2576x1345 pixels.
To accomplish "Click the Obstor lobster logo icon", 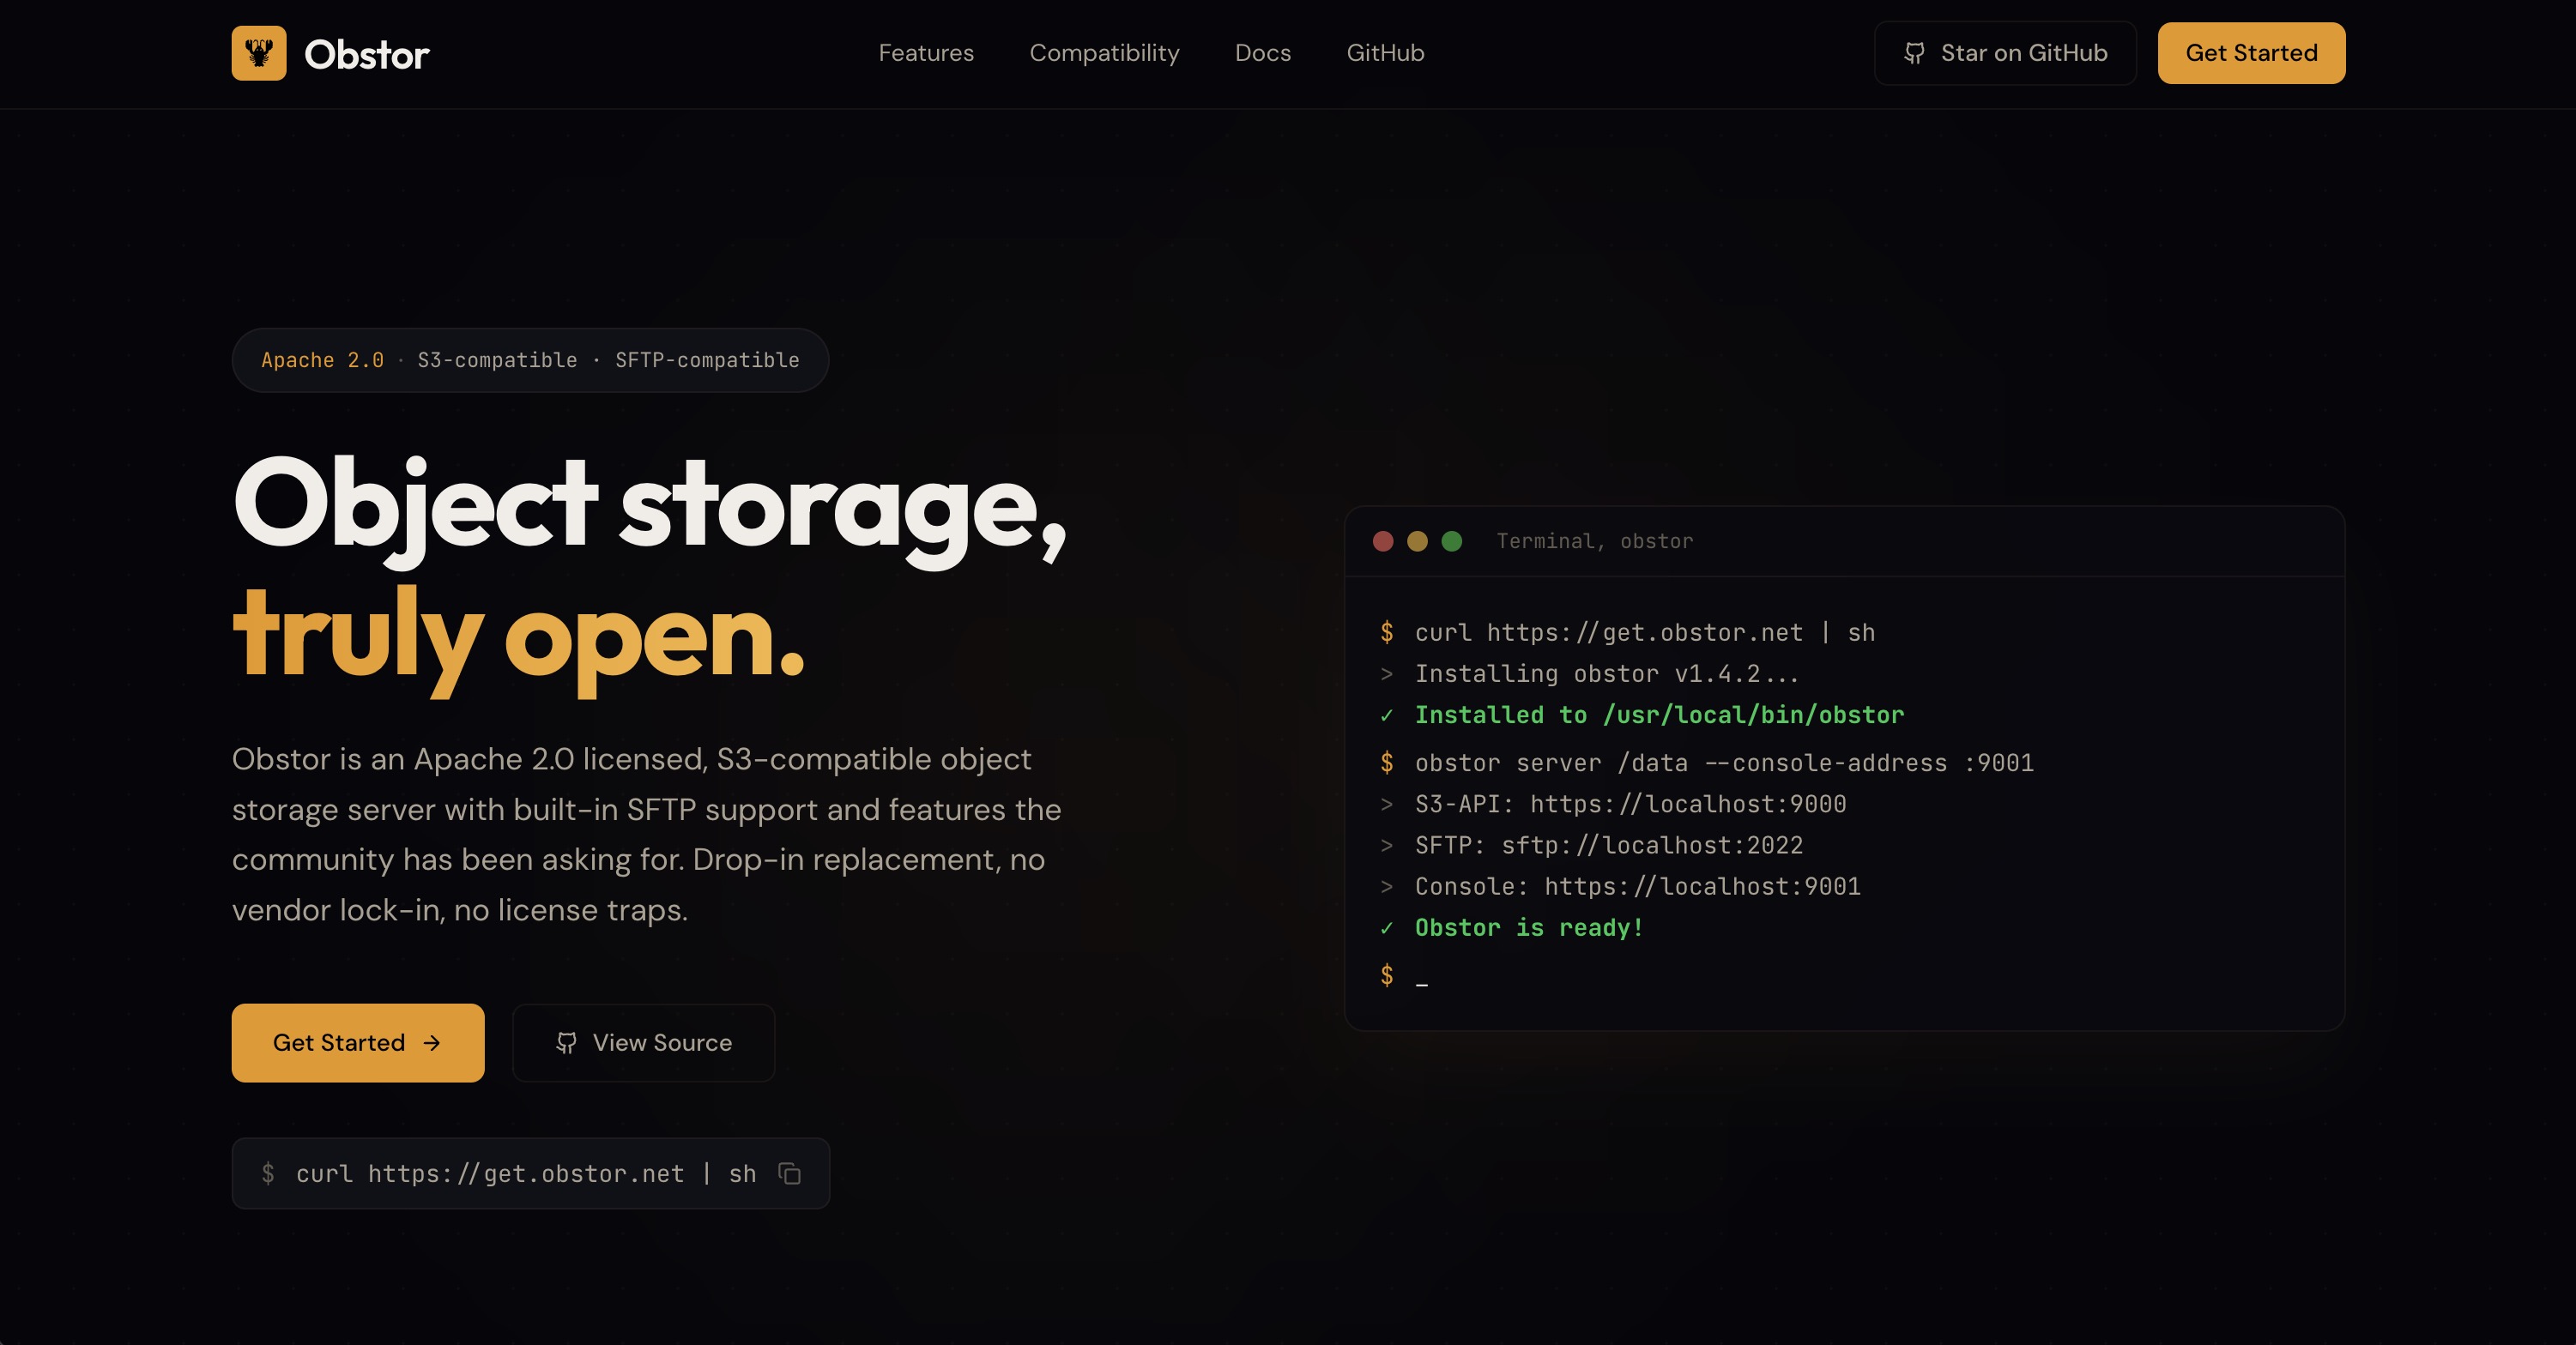I will click(x=259, y=53).
